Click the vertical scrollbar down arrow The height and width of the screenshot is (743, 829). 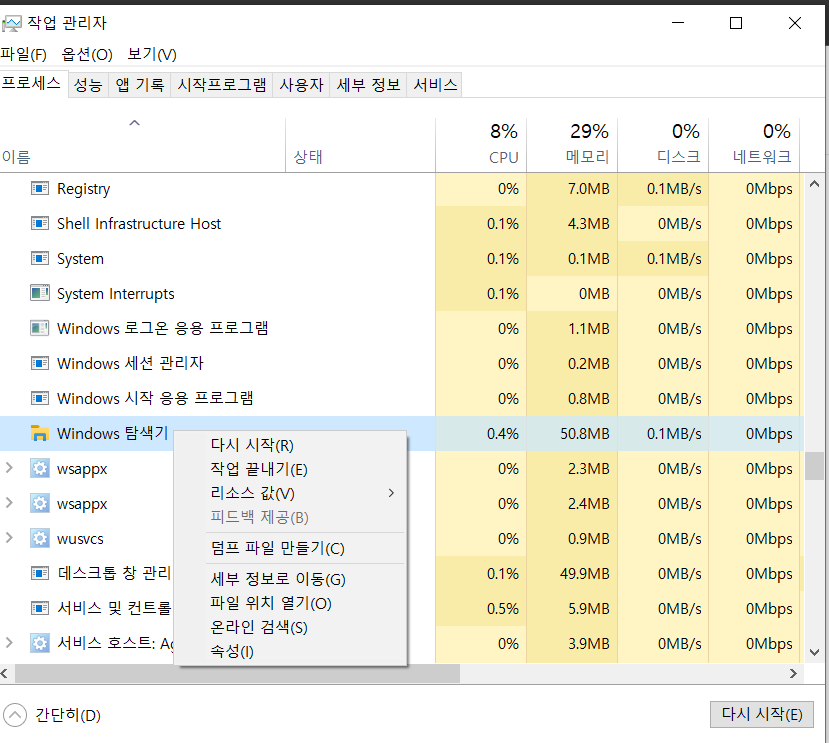tap(814, 653)
